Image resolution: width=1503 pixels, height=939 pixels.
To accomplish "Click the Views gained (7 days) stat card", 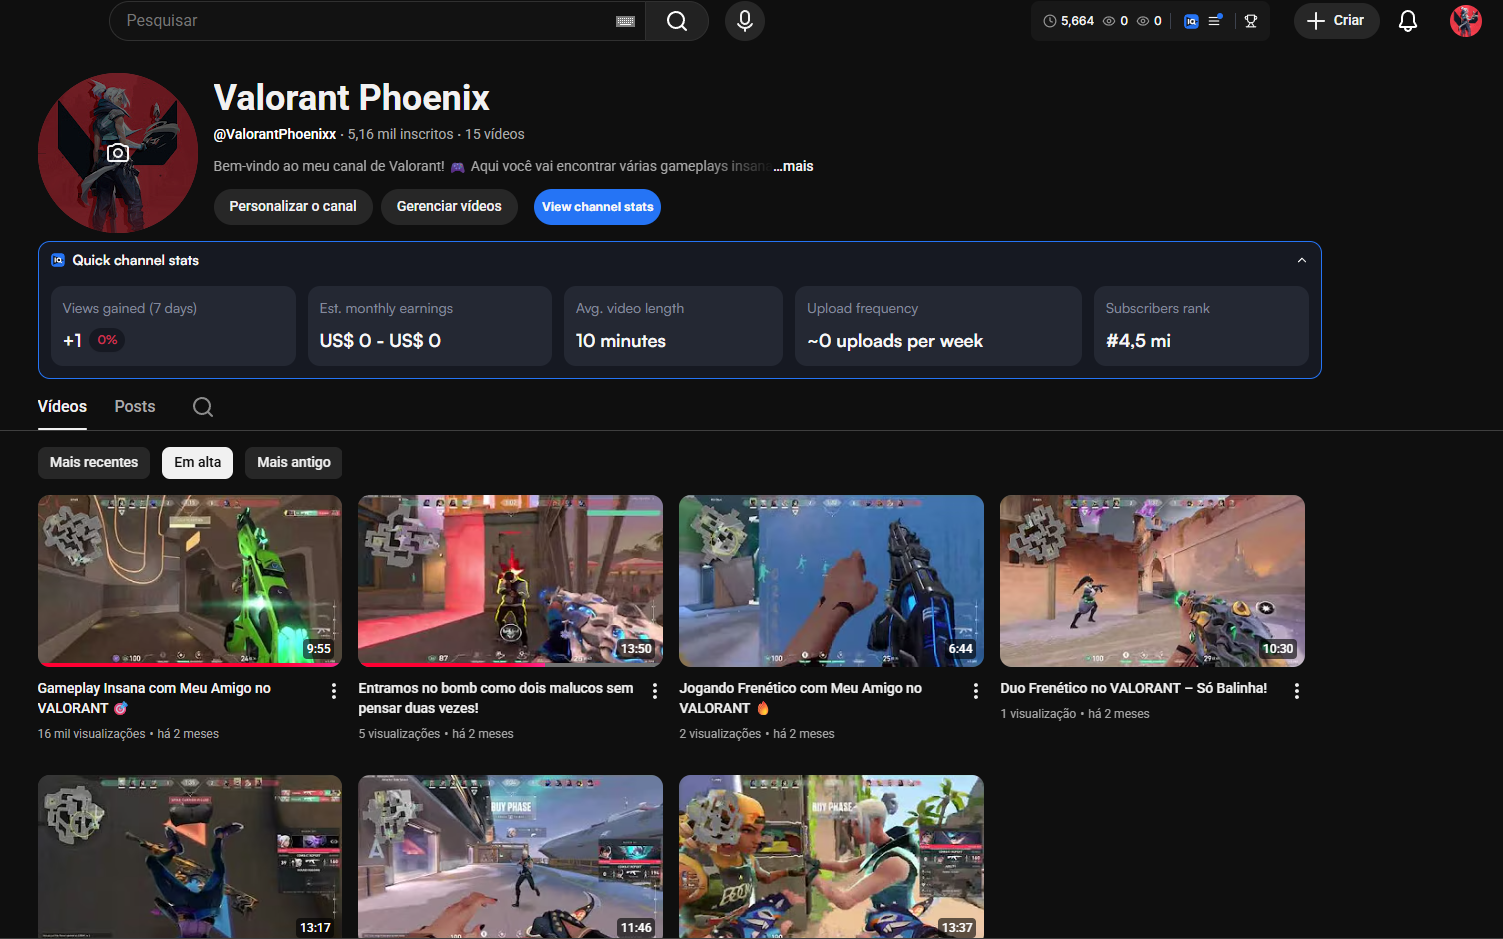I will click(173, 326).
